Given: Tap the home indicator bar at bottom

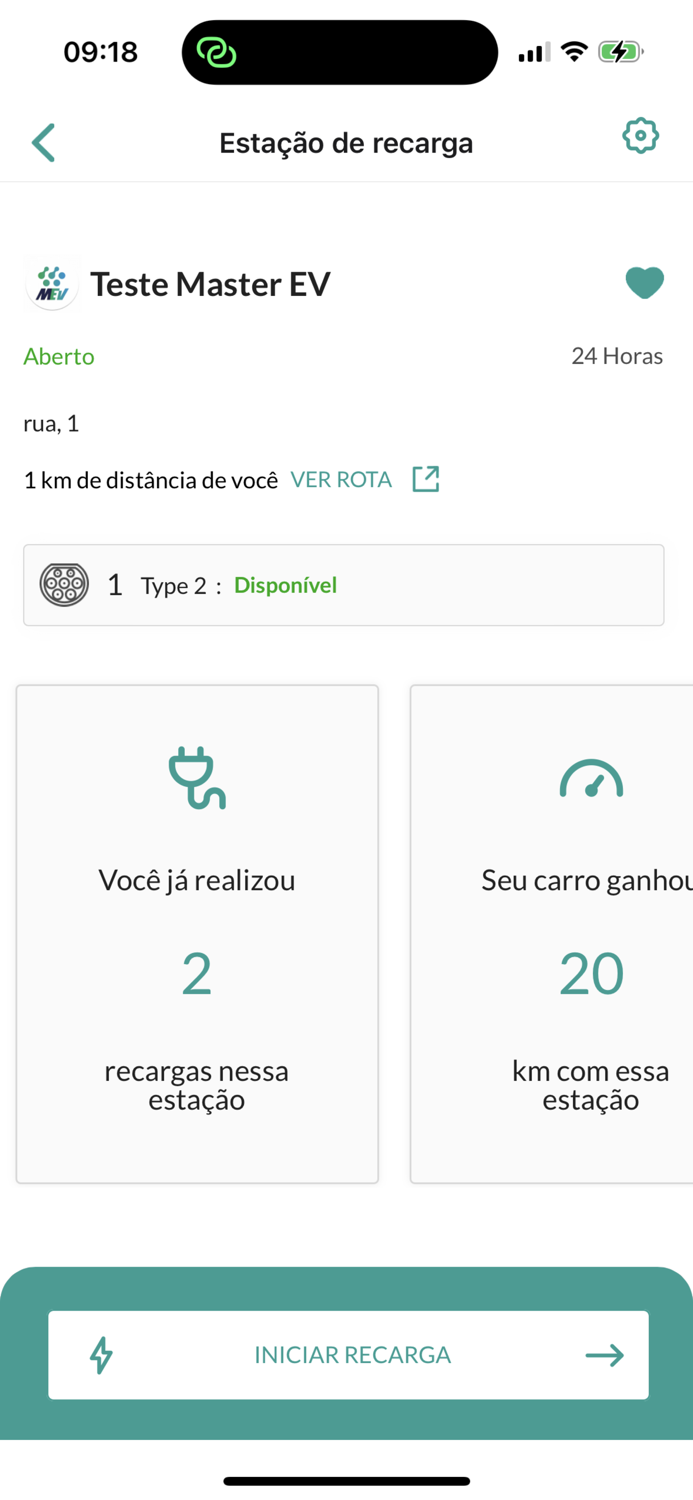Looking at the screenshot, I should click(x=346, y=1481).
